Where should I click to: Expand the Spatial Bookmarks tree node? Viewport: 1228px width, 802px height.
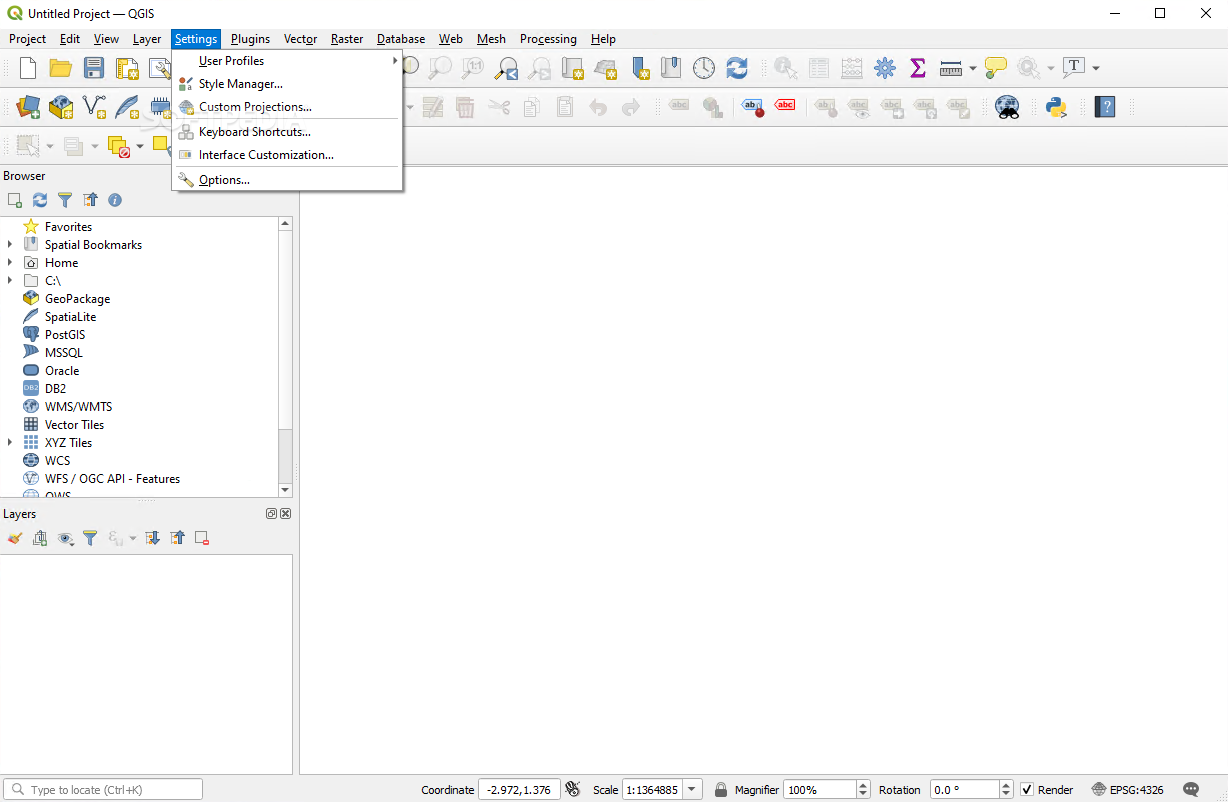click(10, 245)
